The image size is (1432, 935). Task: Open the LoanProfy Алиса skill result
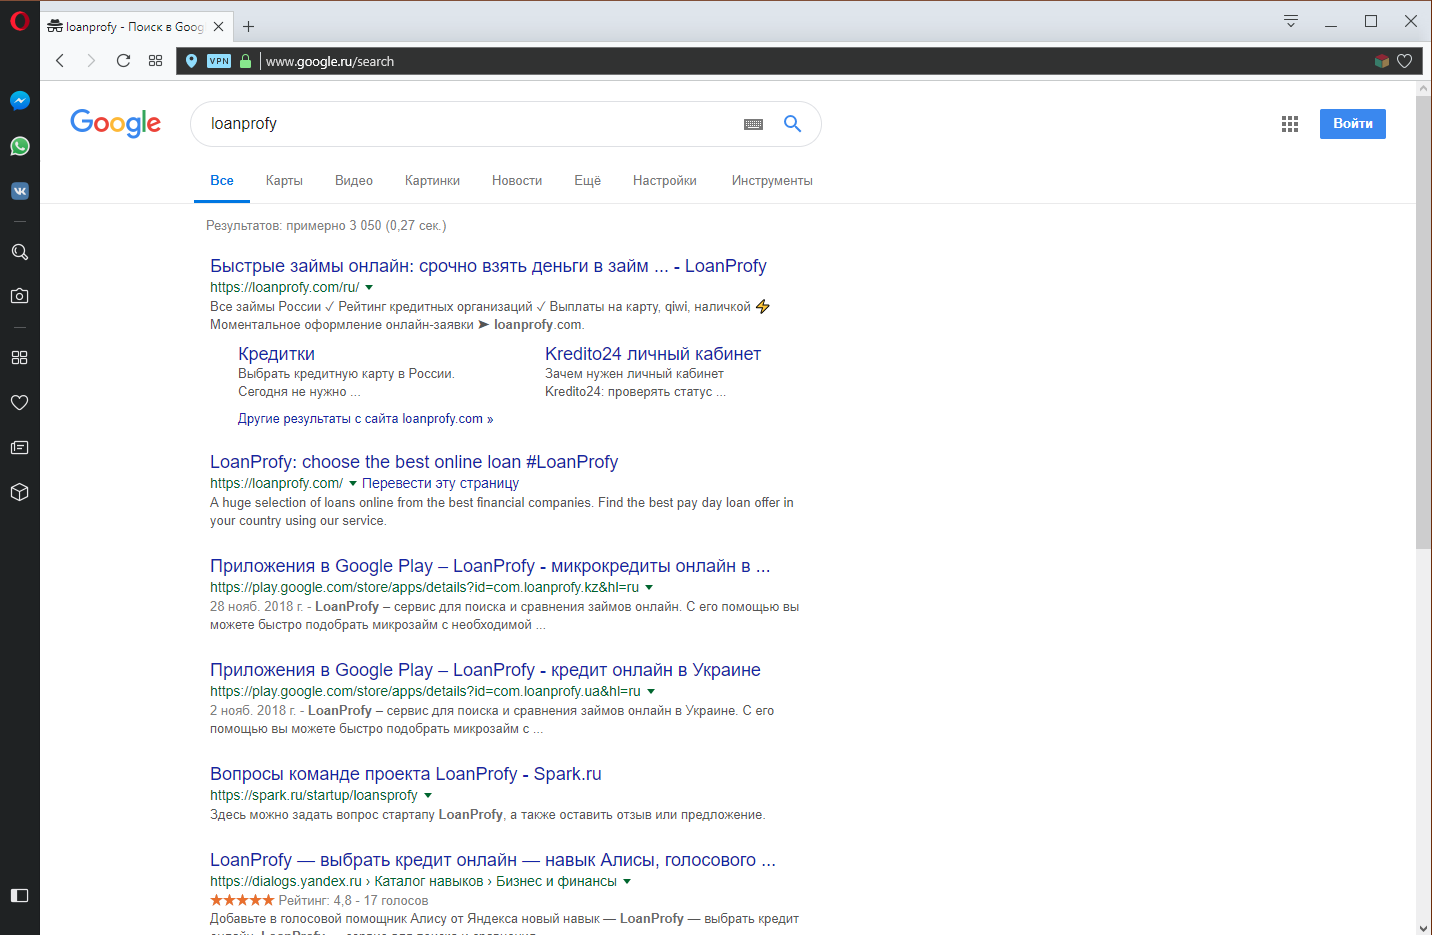point(493,860)
